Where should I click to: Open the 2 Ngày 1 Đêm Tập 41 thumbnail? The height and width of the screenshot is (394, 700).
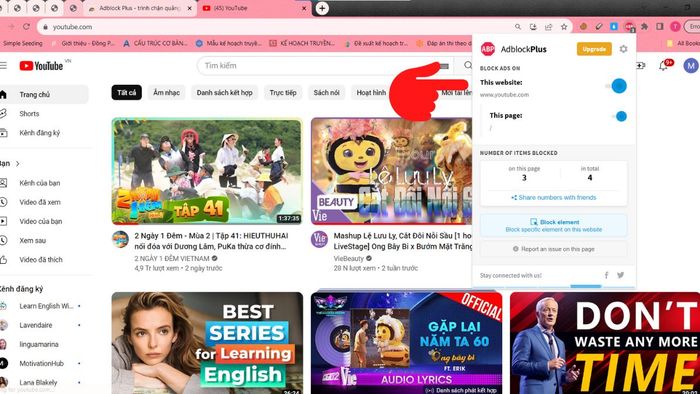point(207,171)
